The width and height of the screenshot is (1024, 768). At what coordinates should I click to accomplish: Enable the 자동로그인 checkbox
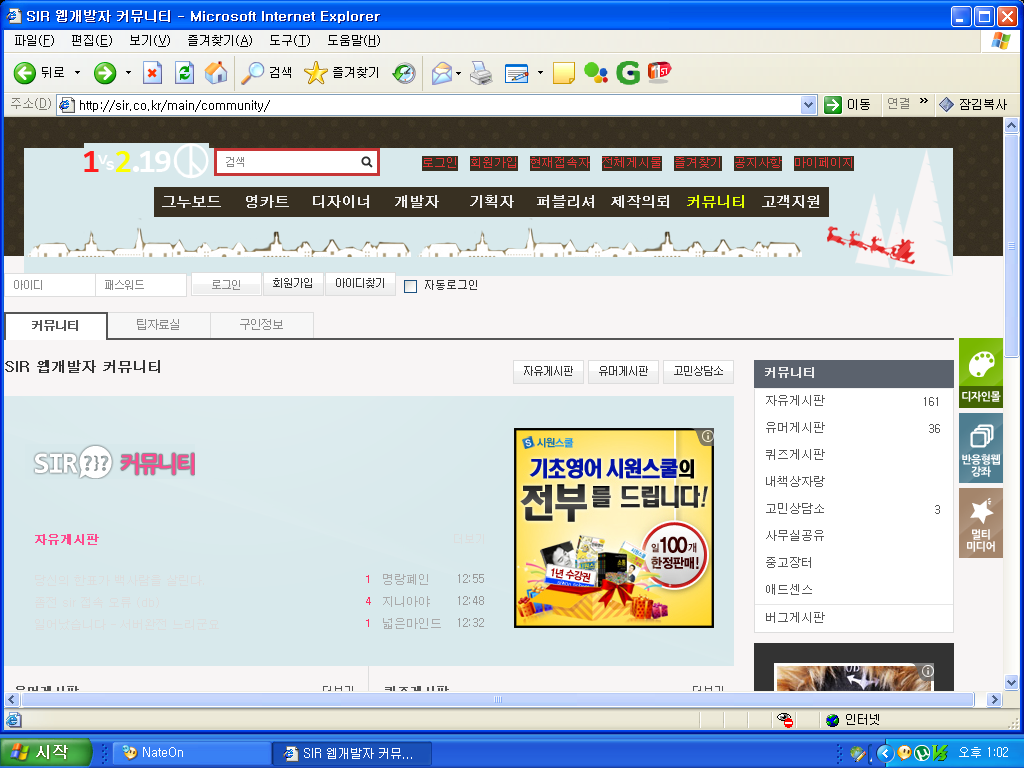tap(410, 286)
